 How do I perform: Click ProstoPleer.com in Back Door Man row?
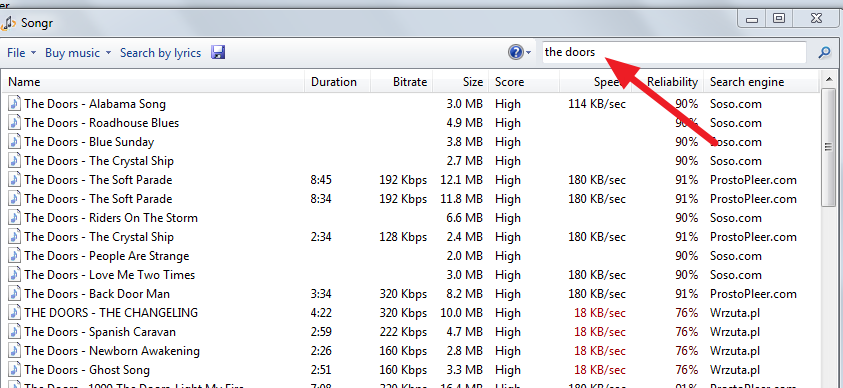753,294
